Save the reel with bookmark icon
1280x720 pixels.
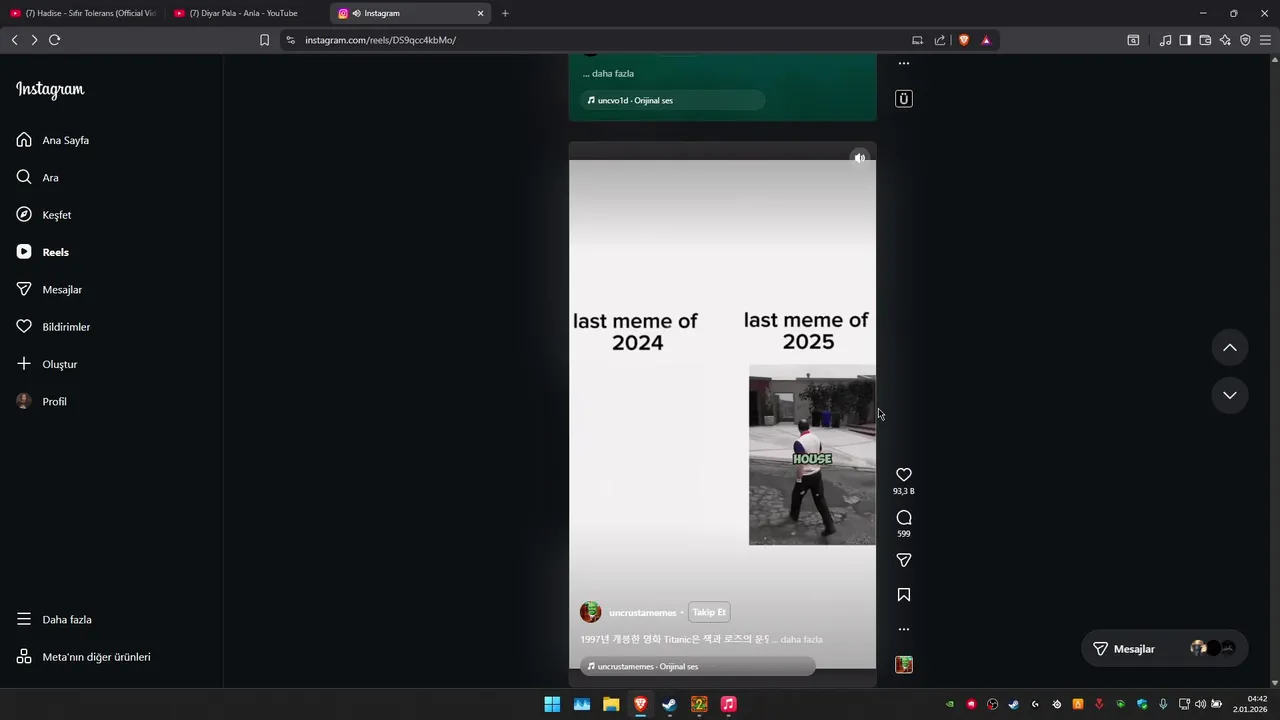904,595
